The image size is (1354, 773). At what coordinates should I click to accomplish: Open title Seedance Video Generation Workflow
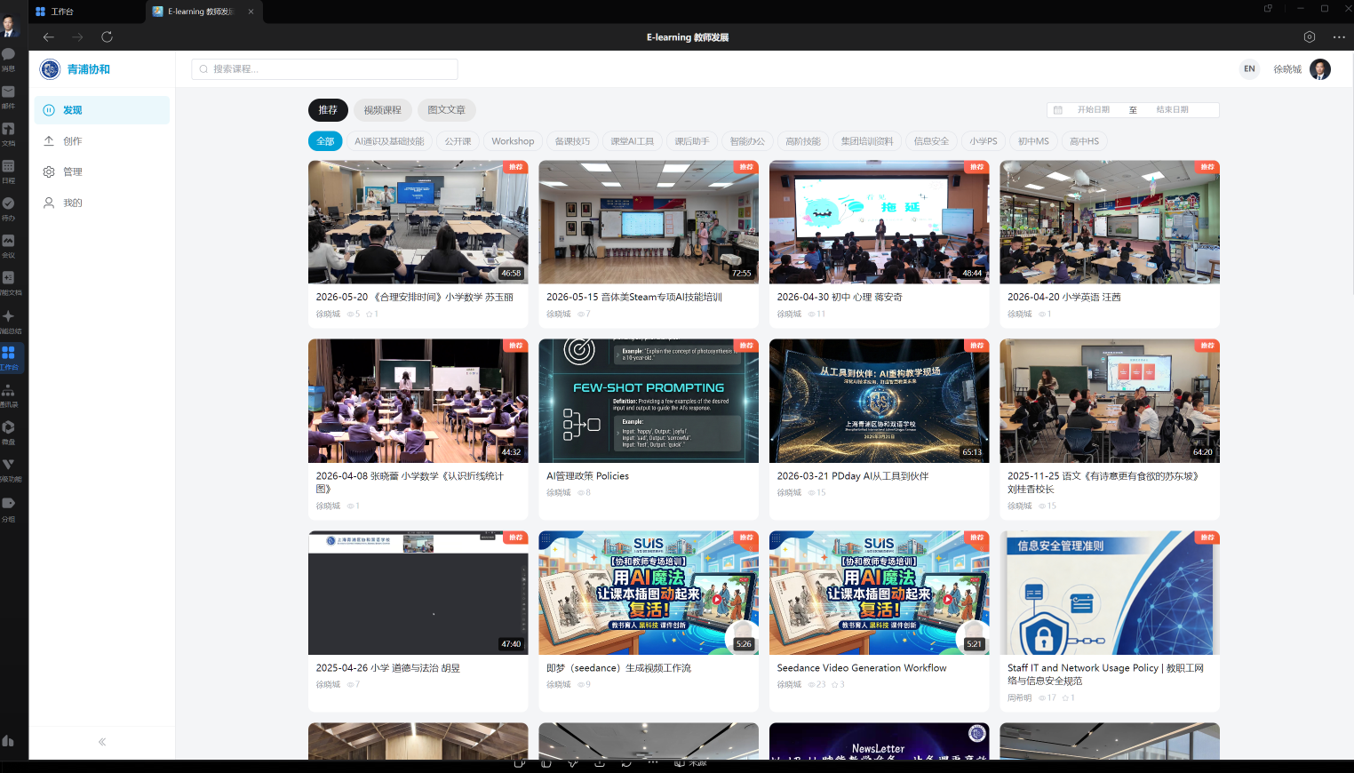(x=861, y=668)
